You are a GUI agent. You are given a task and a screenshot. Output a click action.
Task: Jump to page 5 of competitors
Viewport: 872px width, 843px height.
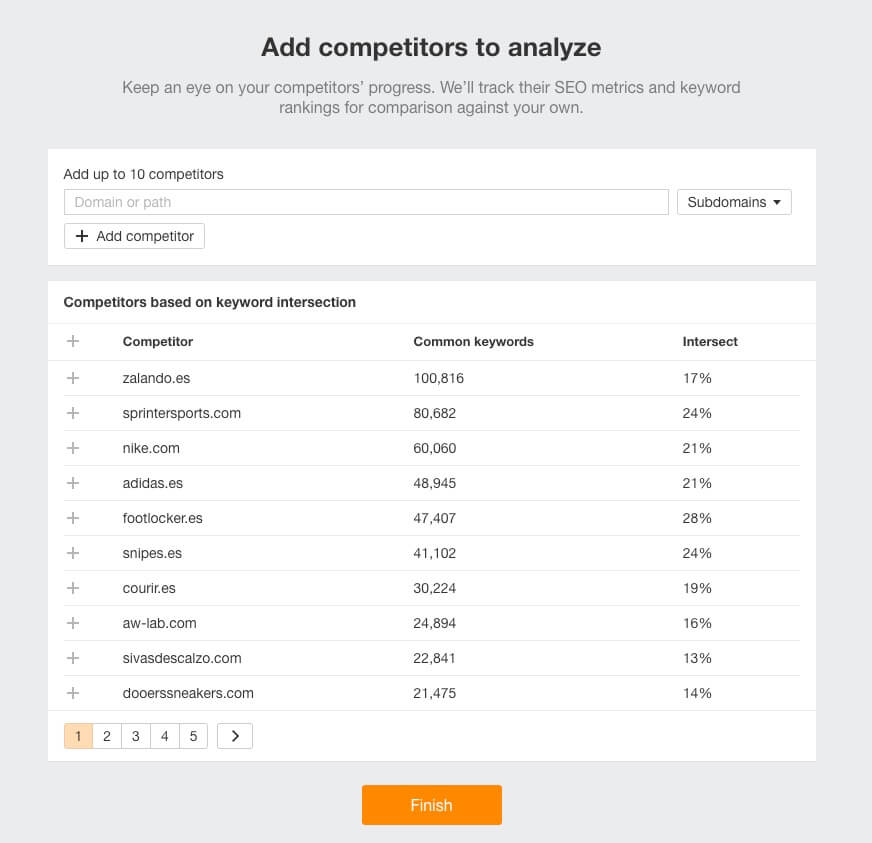(193, 736)
